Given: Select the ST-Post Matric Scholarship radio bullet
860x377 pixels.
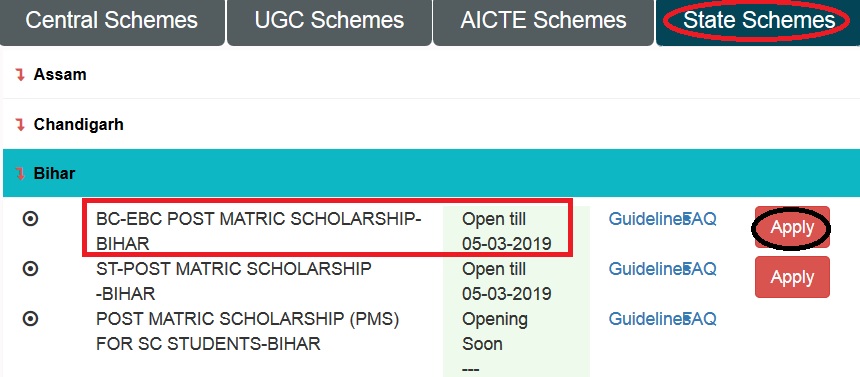Looking at the screenshot, I should click(31, 269).
